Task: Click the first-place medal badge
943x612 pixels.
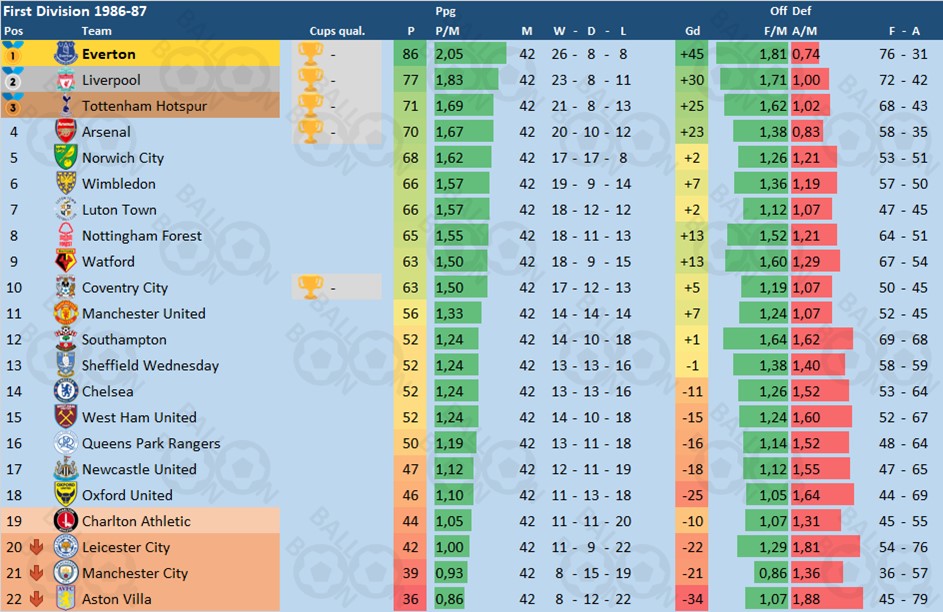Action: [x=13, y=54]
